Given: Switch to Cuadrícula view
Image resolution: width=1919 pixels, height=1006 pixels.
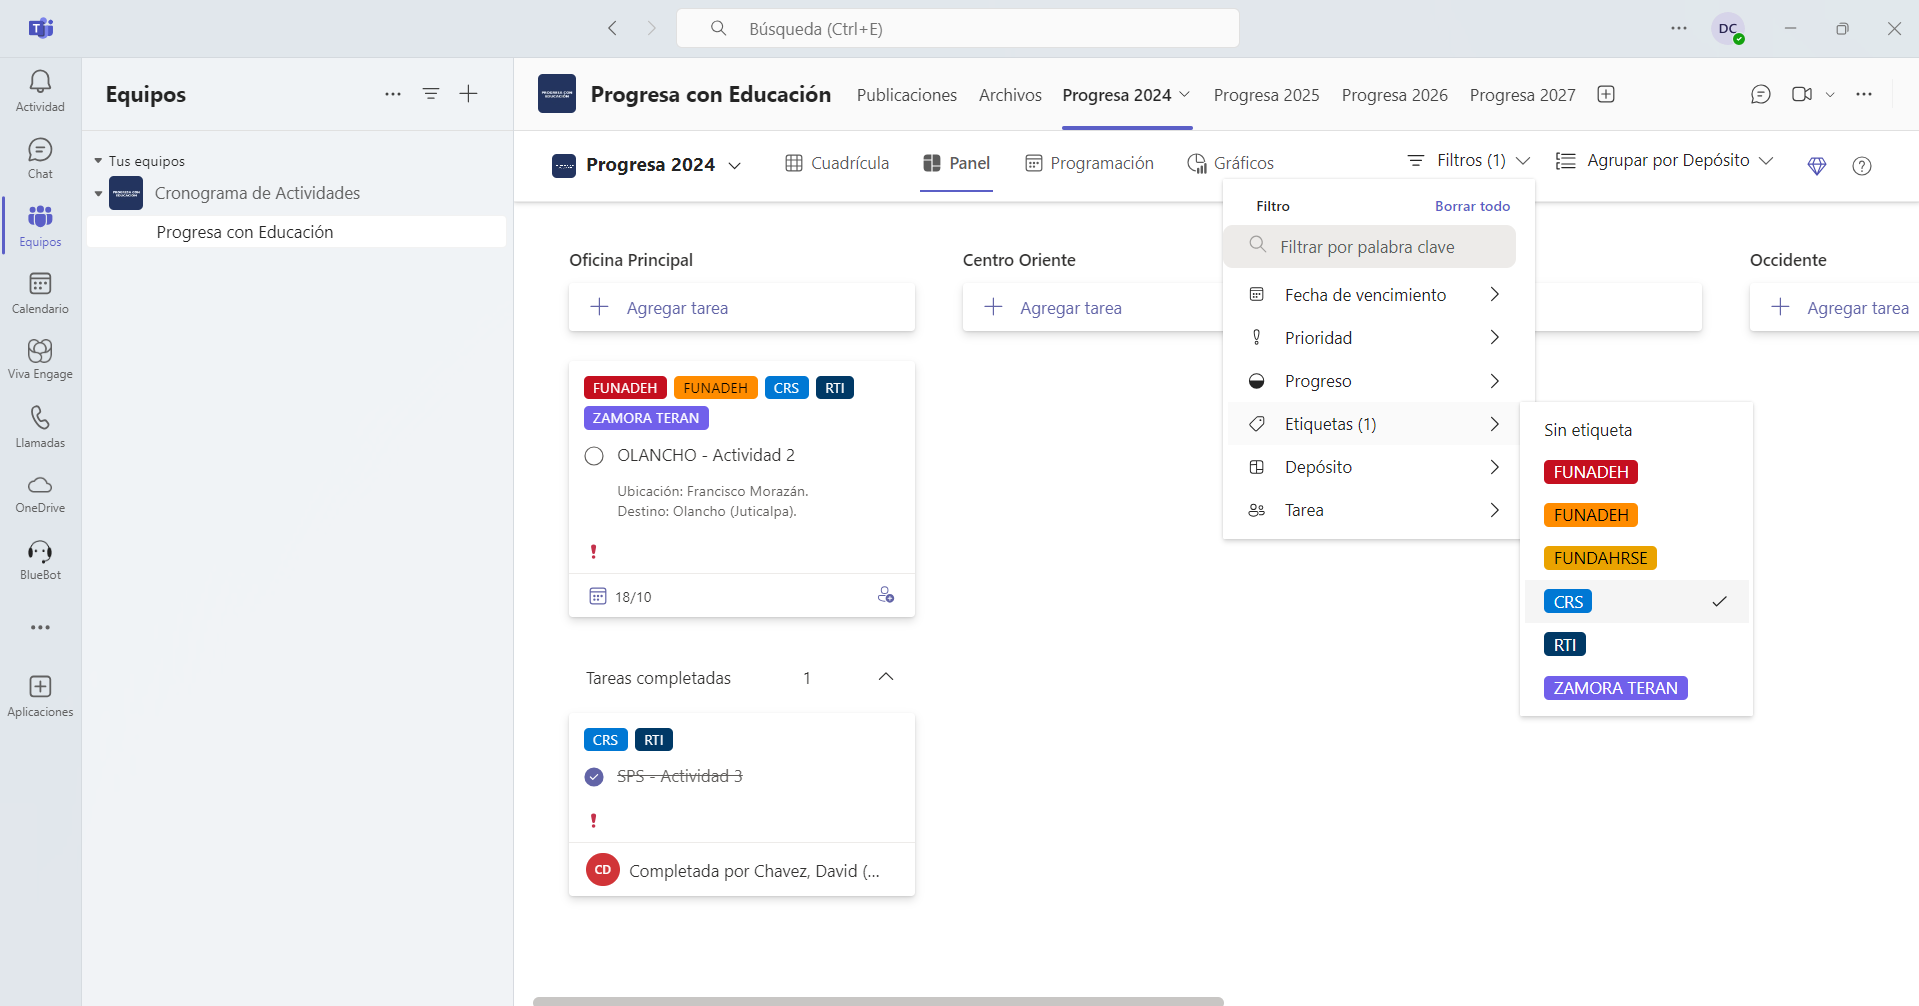Looking at the screenshot, I should click(837, 163).
